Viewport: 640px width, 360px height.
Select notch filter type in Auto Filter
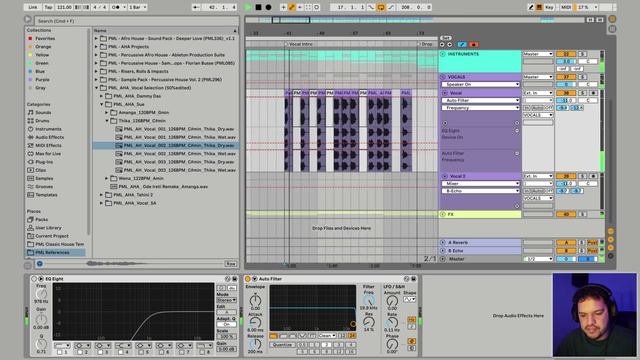point(302,336)
